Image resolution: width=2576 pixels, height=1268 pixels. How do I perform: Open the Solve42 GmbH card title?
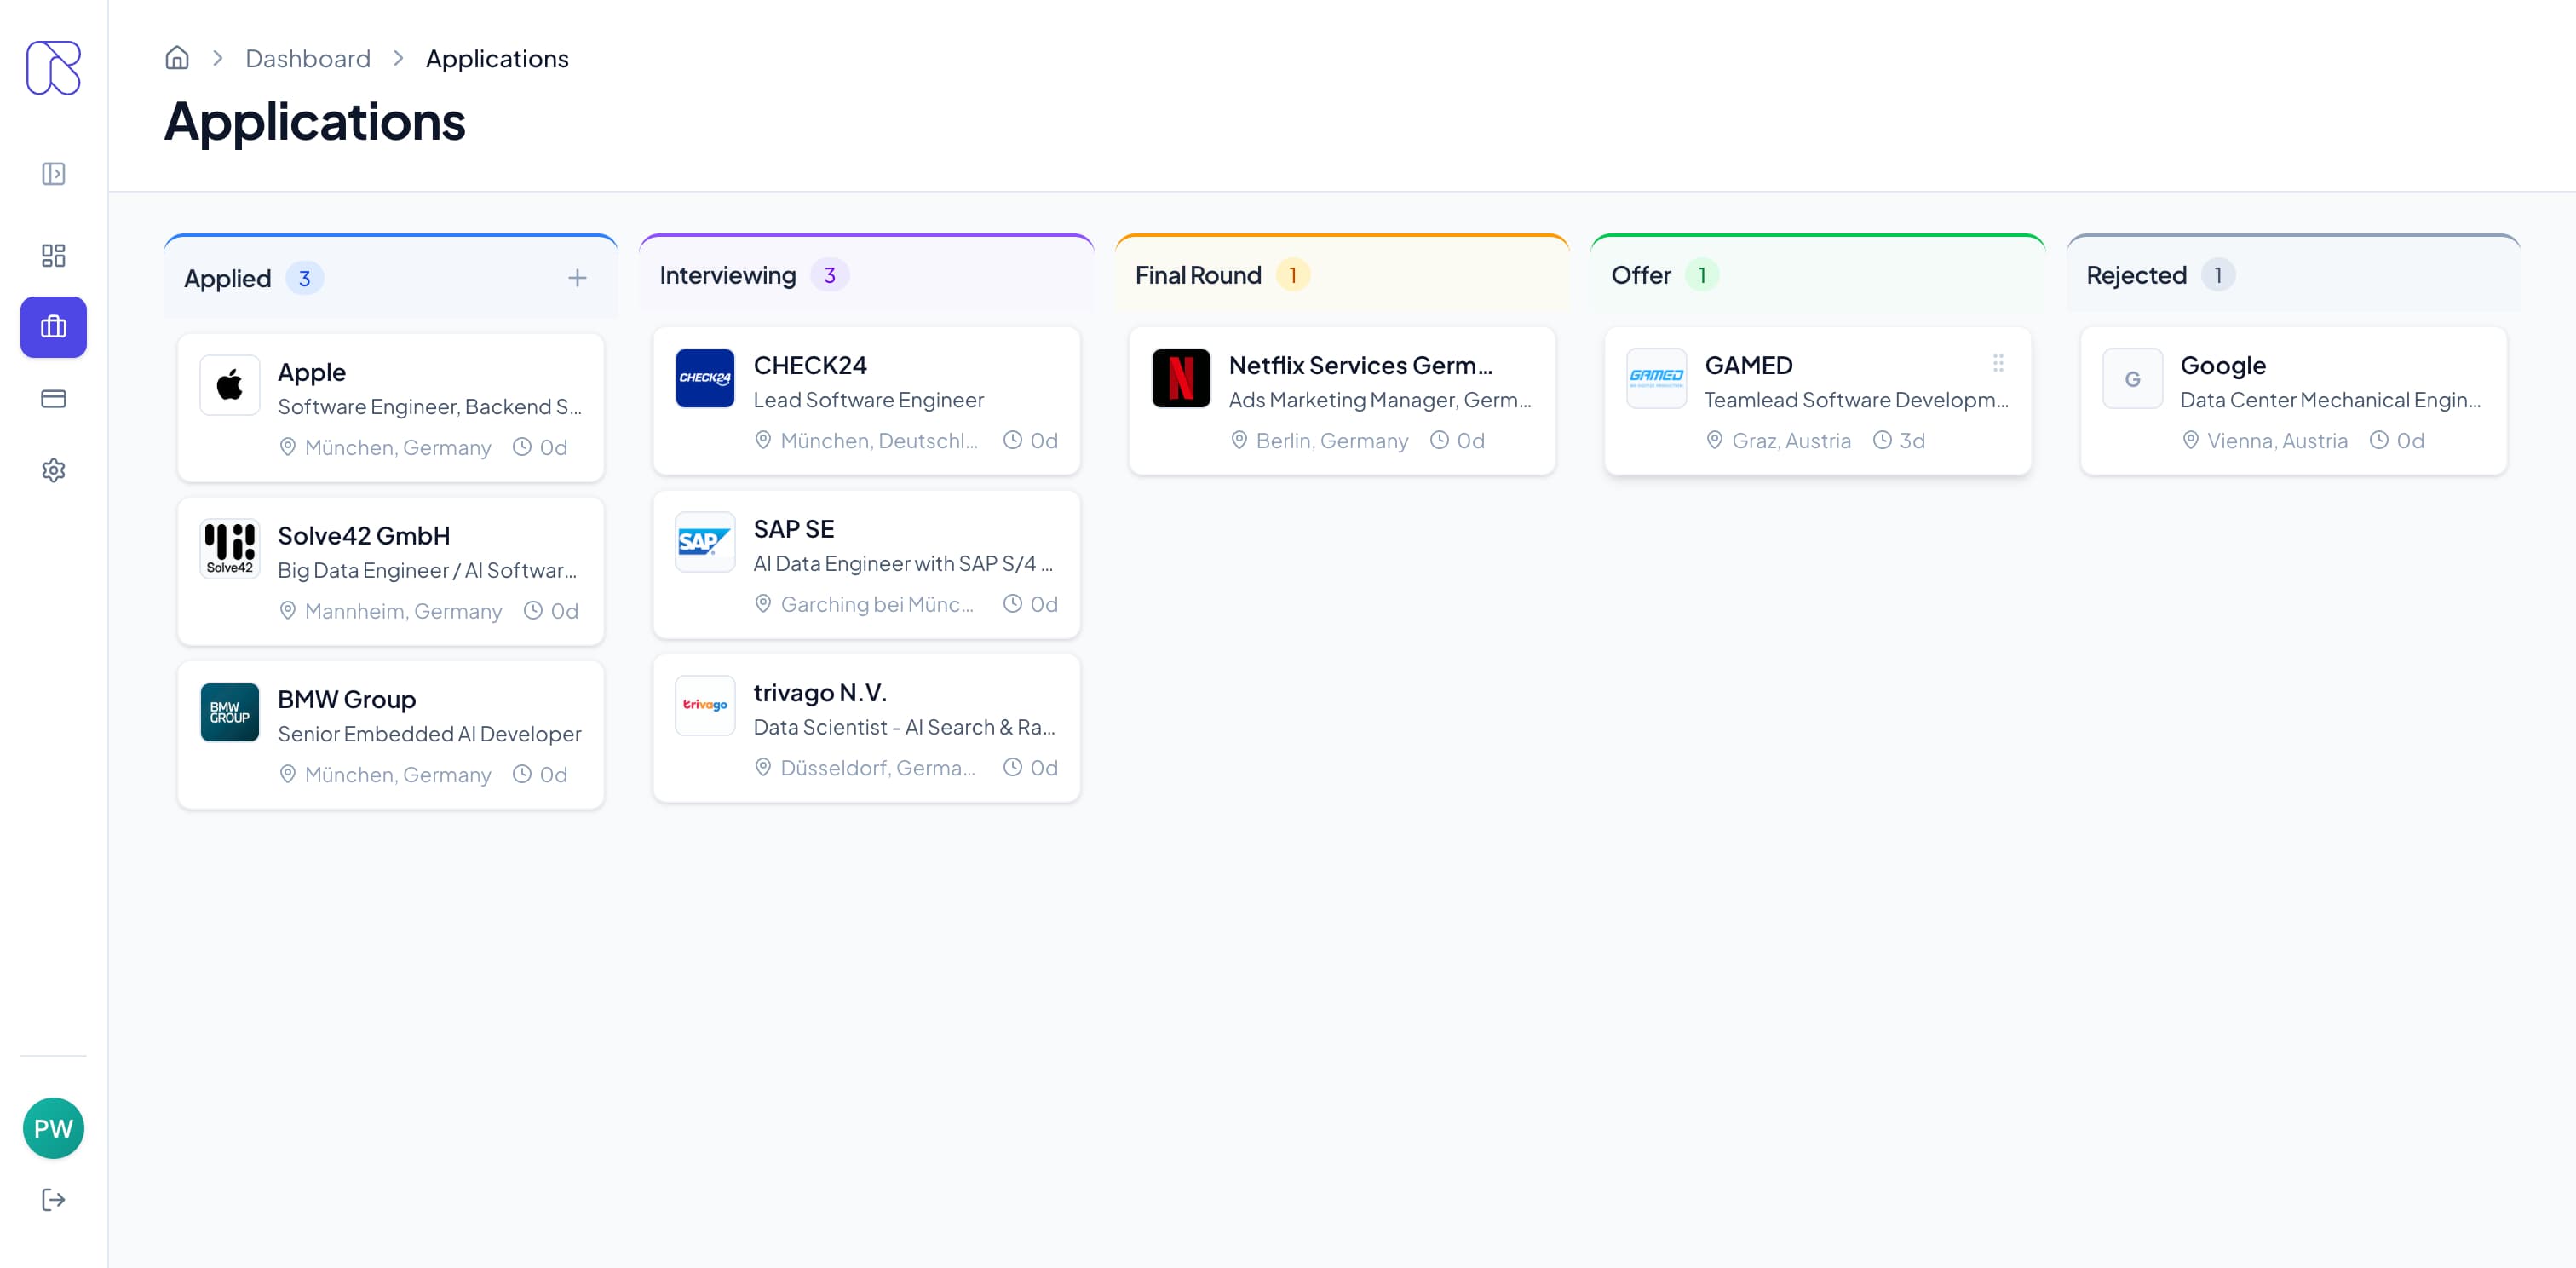(364, 535)
